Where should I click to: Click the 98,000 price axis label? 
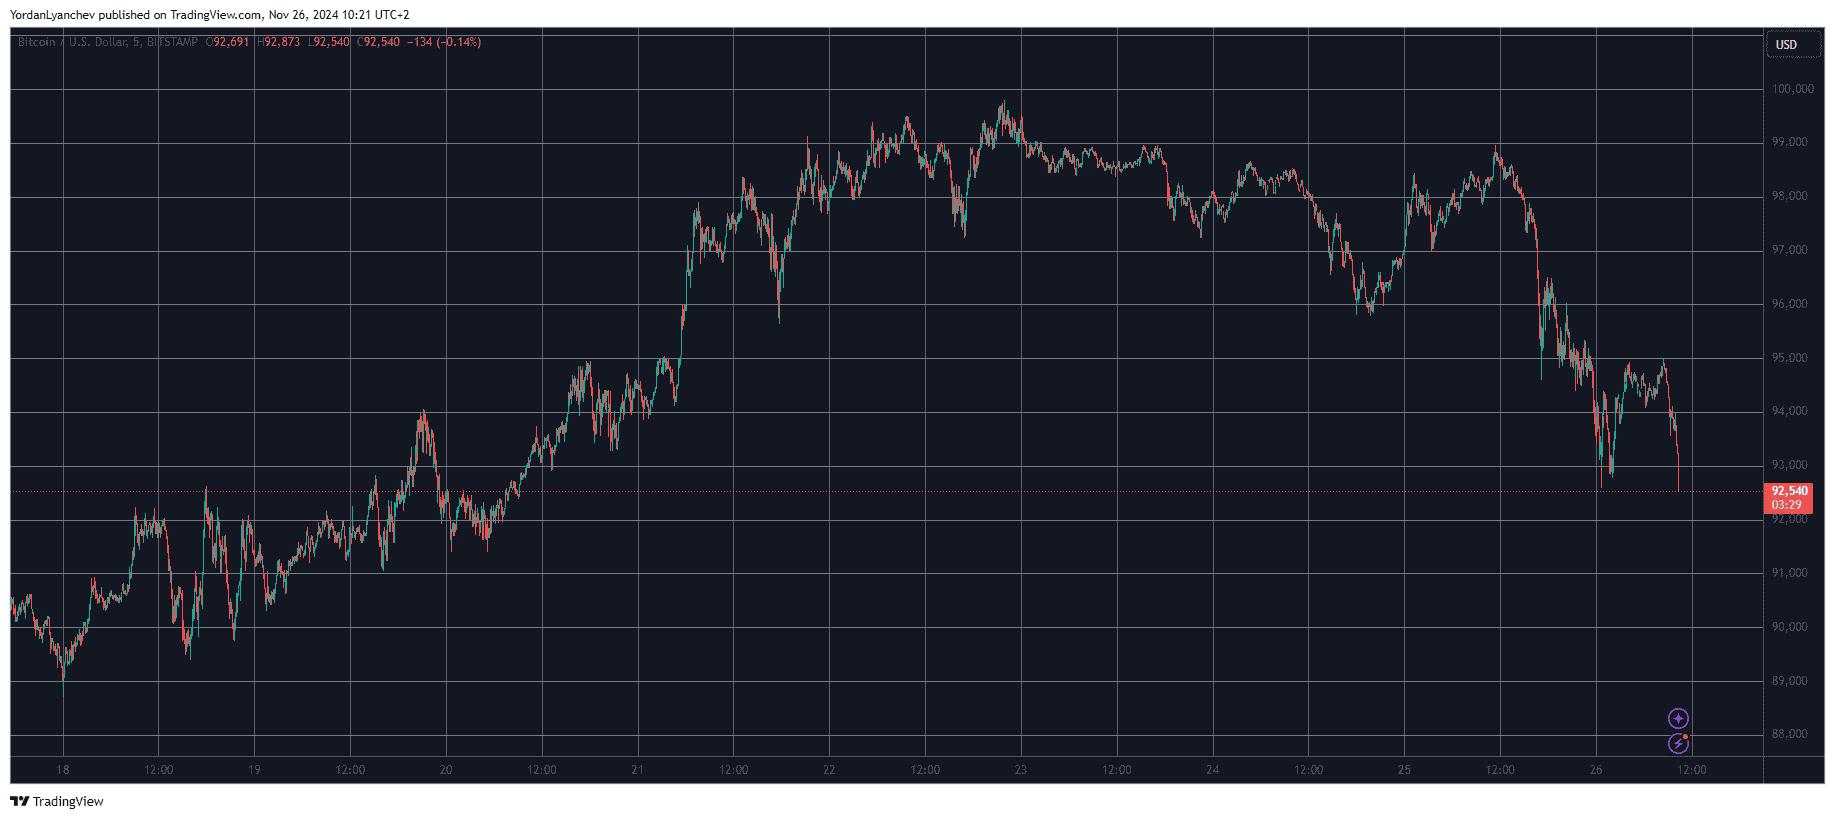[1790, 196]
